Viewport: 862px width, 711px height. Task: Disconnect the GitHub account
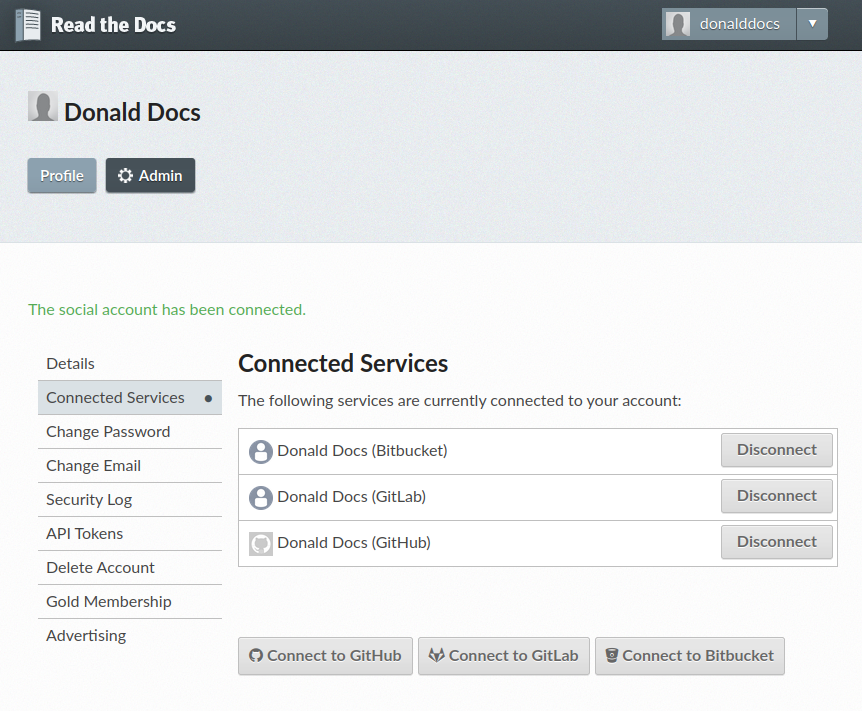[776, 542]
